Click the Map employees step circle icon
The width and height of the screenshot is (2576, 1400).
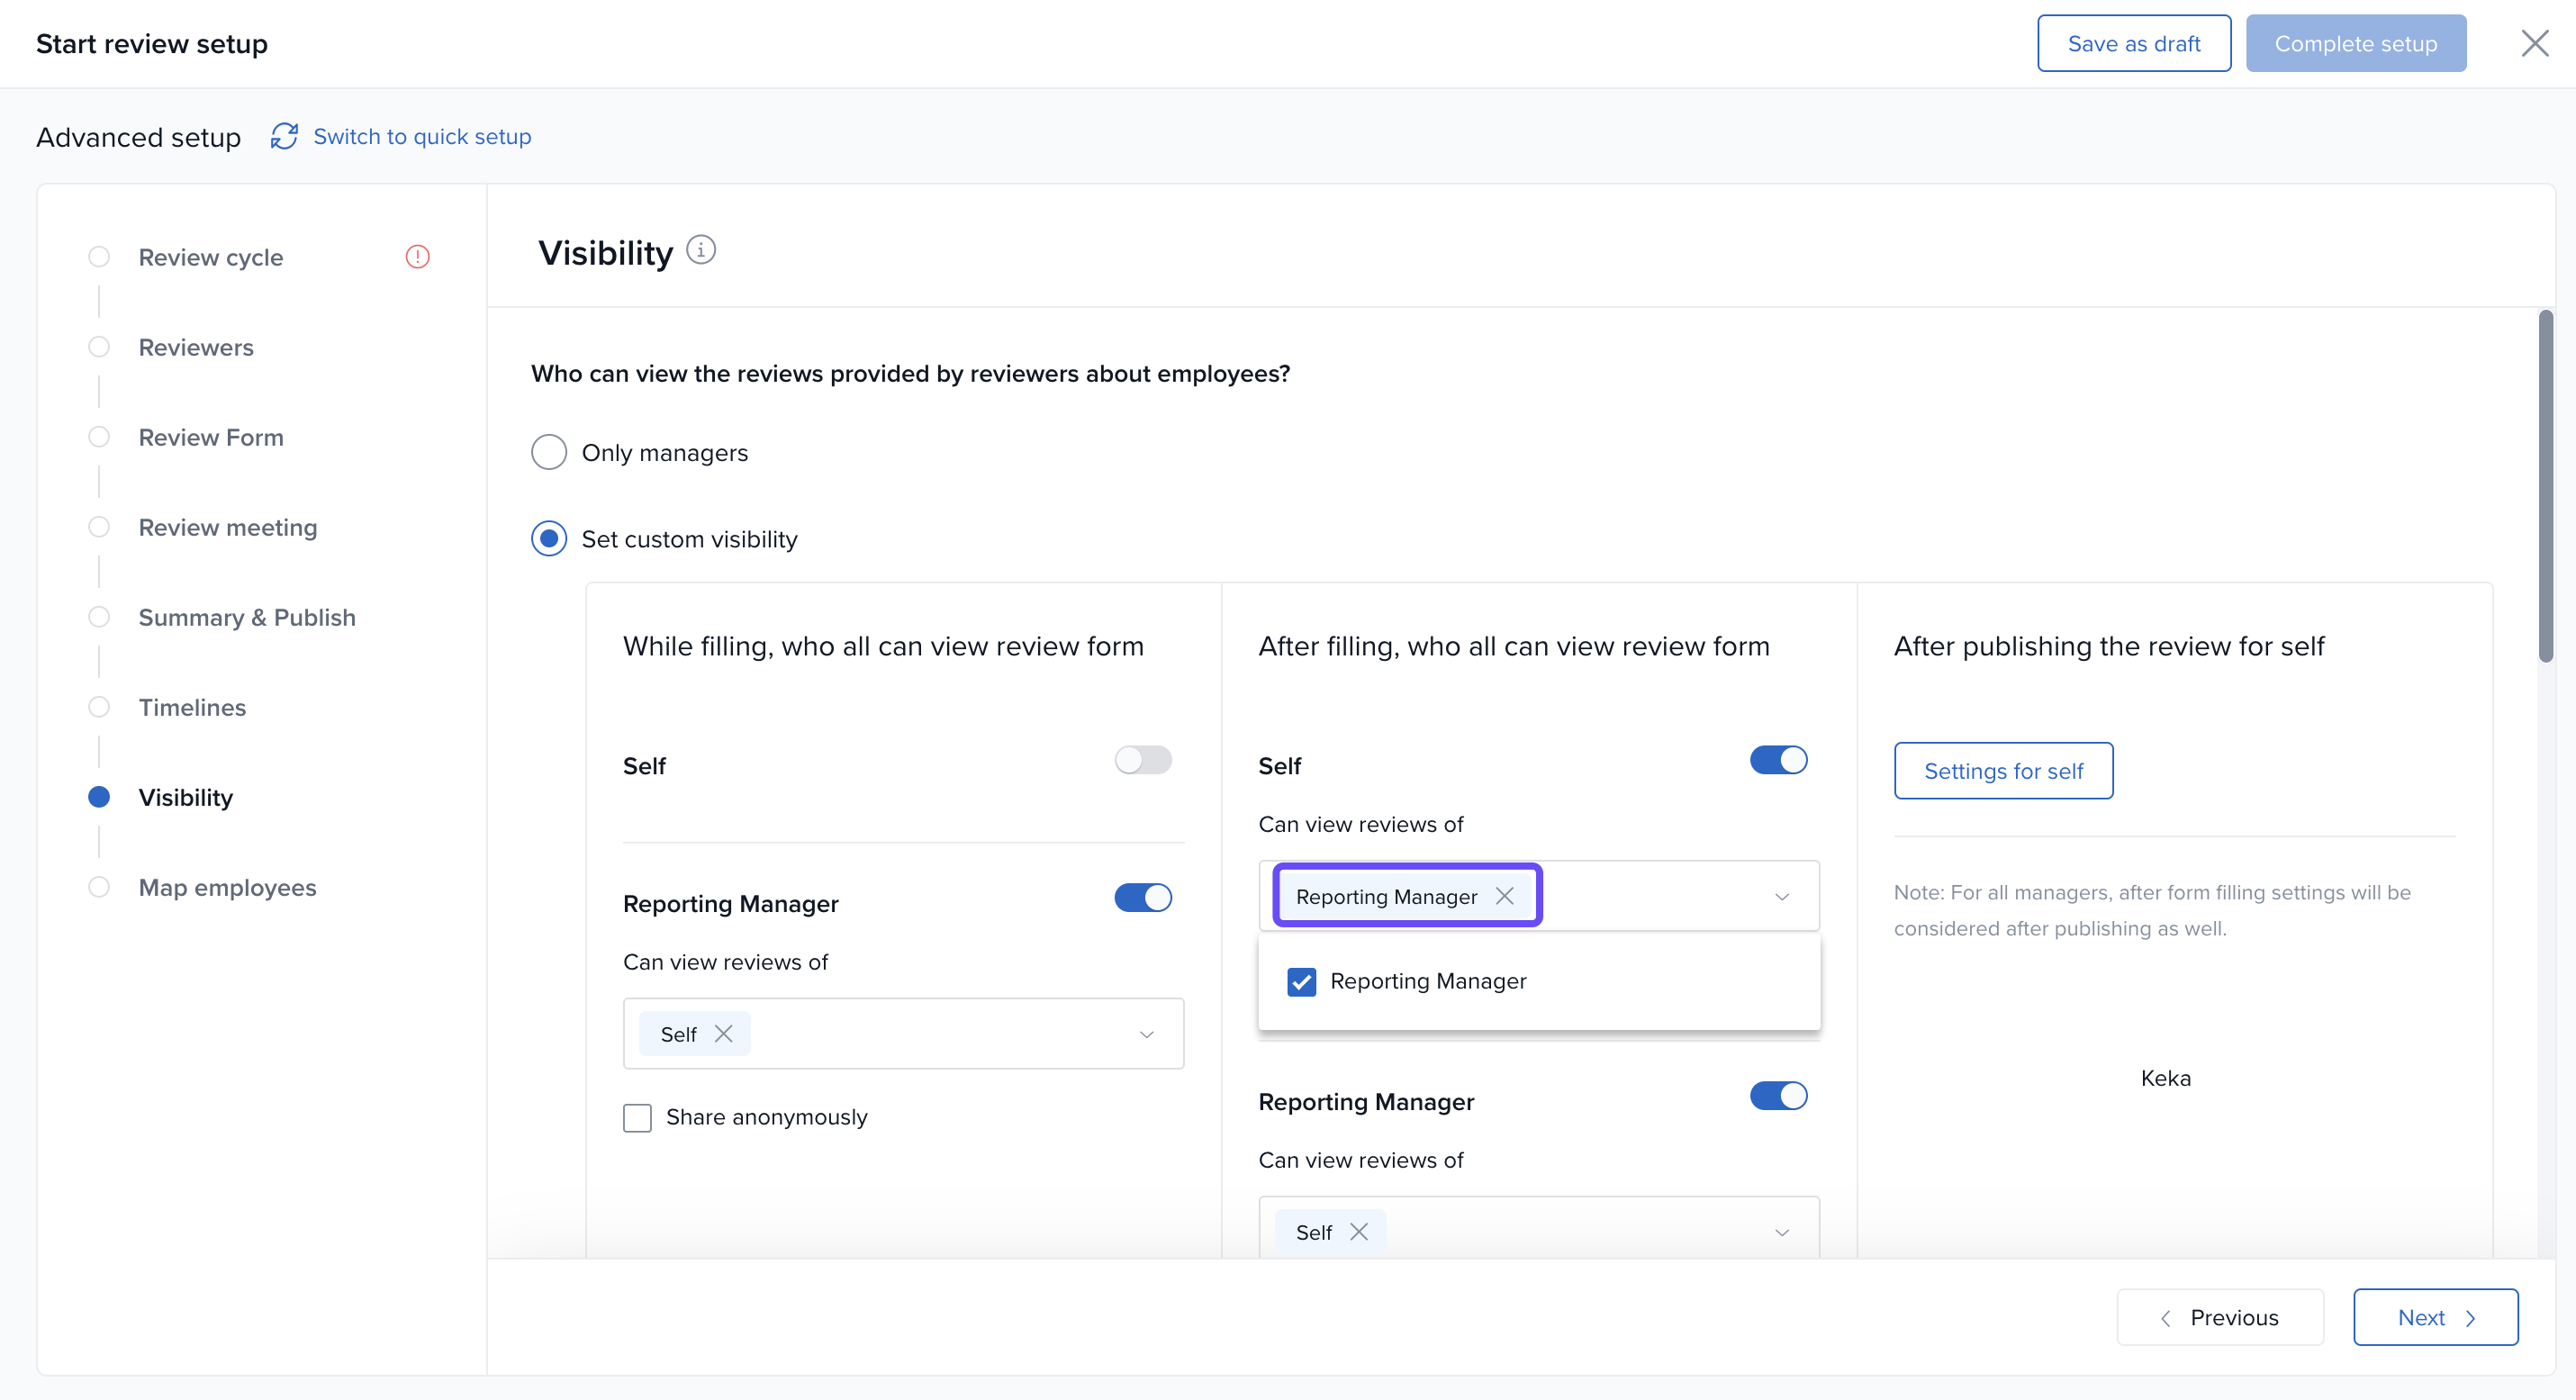click(x=99, y=887)
